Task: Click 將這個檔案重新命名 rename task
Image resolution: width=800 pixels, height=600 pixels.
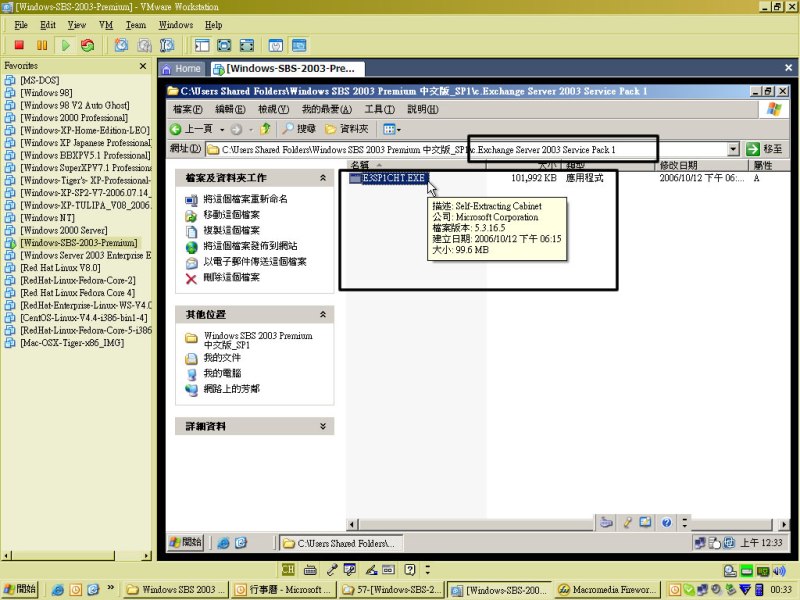Action: click(x=245, y=199)
